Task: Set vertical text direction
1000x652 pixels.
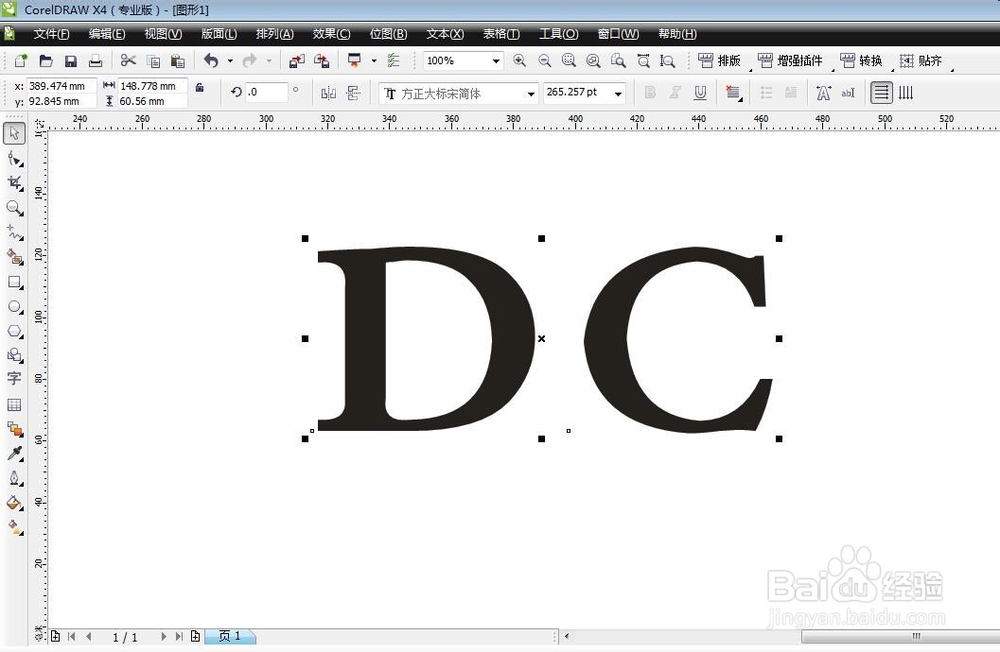Action: point(906,93)
